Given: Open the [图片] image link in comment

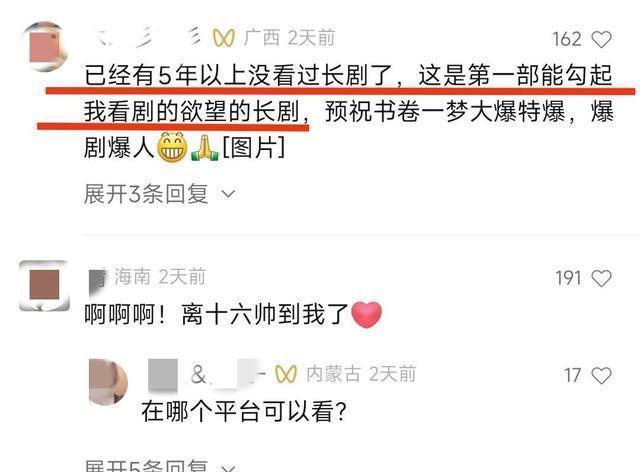Looking at the screenshot, I should 253,147.
